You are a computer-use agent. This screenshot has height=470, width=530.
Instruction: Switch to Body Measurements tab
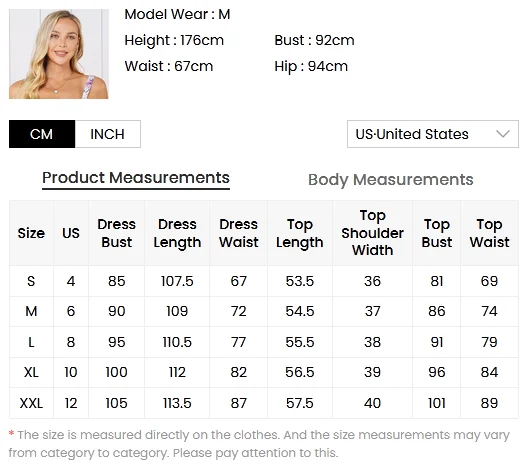(x=390, y=180)
